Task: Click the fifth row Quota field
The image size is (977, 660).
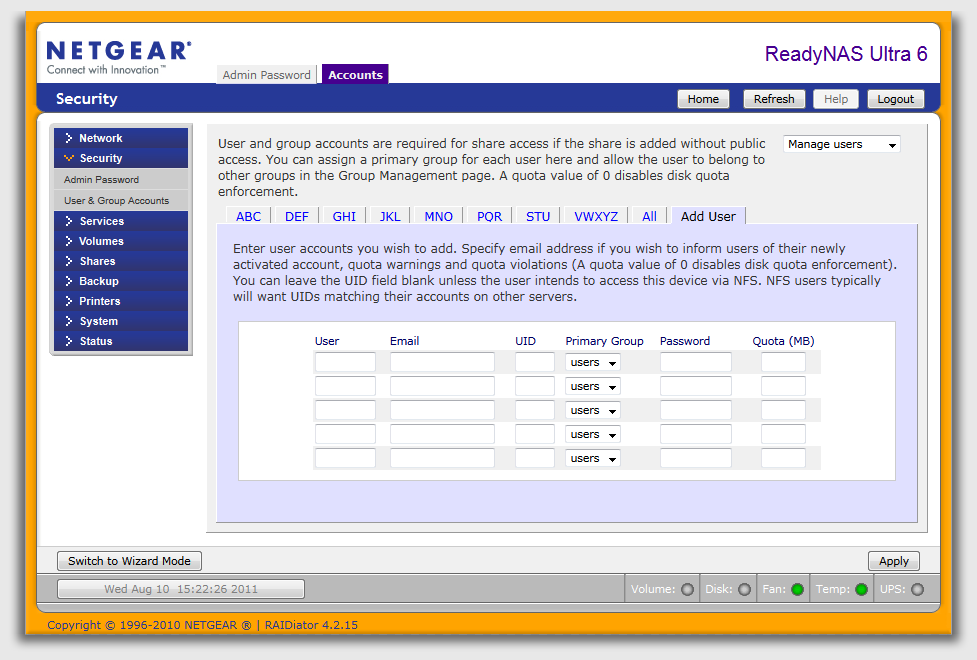Action: (783, 458)
